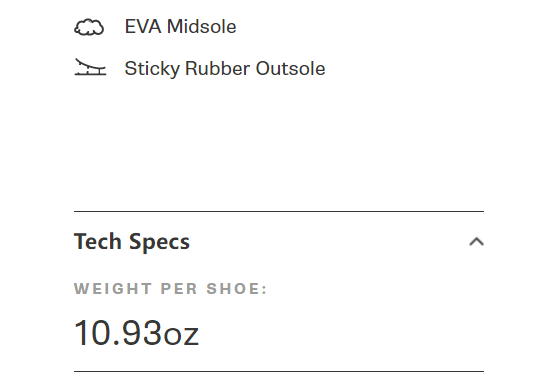Click the WEIGHT PER SHOE label
Screen dimensions: 537x385
171,288
